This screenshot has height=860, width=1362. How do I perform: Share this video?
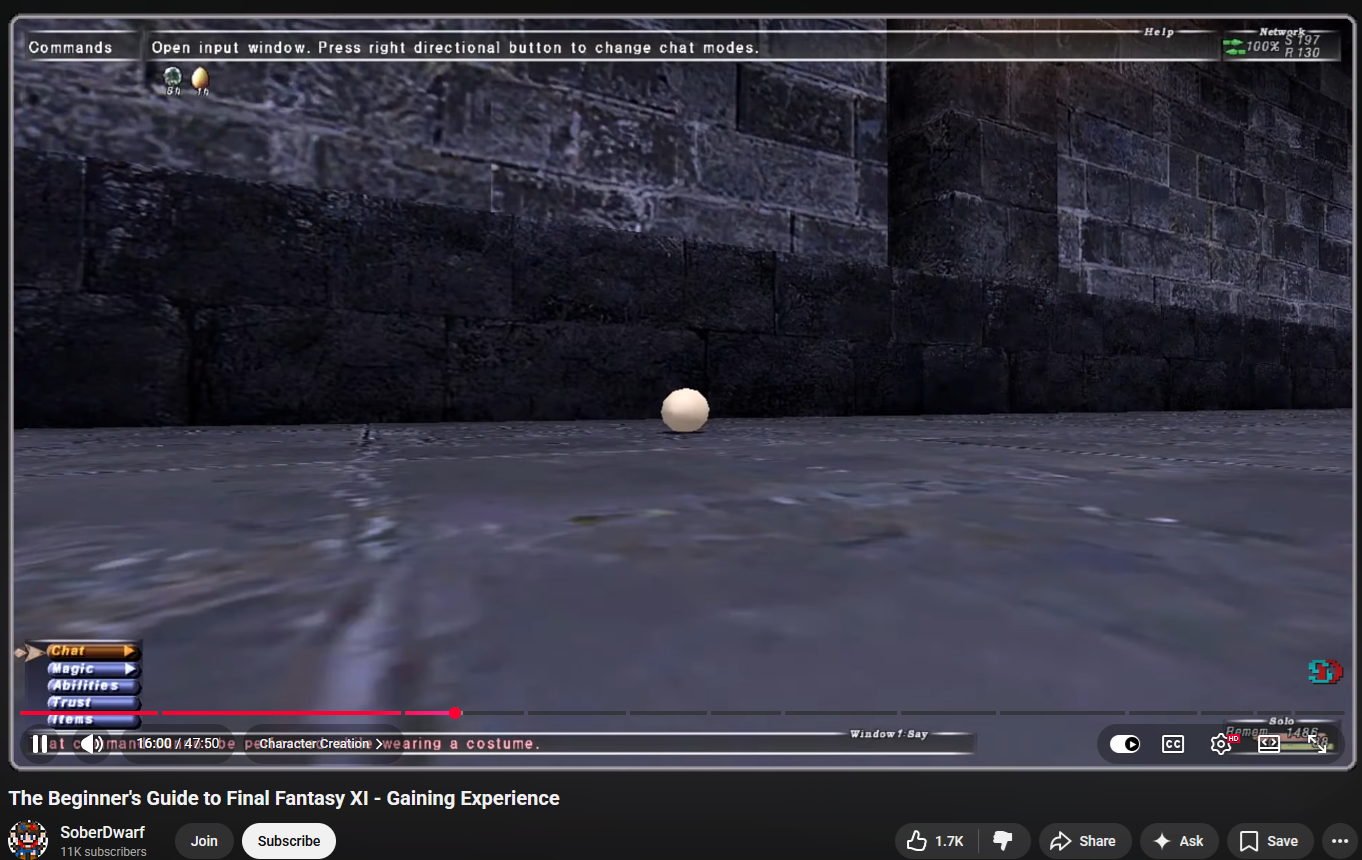(1085, 841)
